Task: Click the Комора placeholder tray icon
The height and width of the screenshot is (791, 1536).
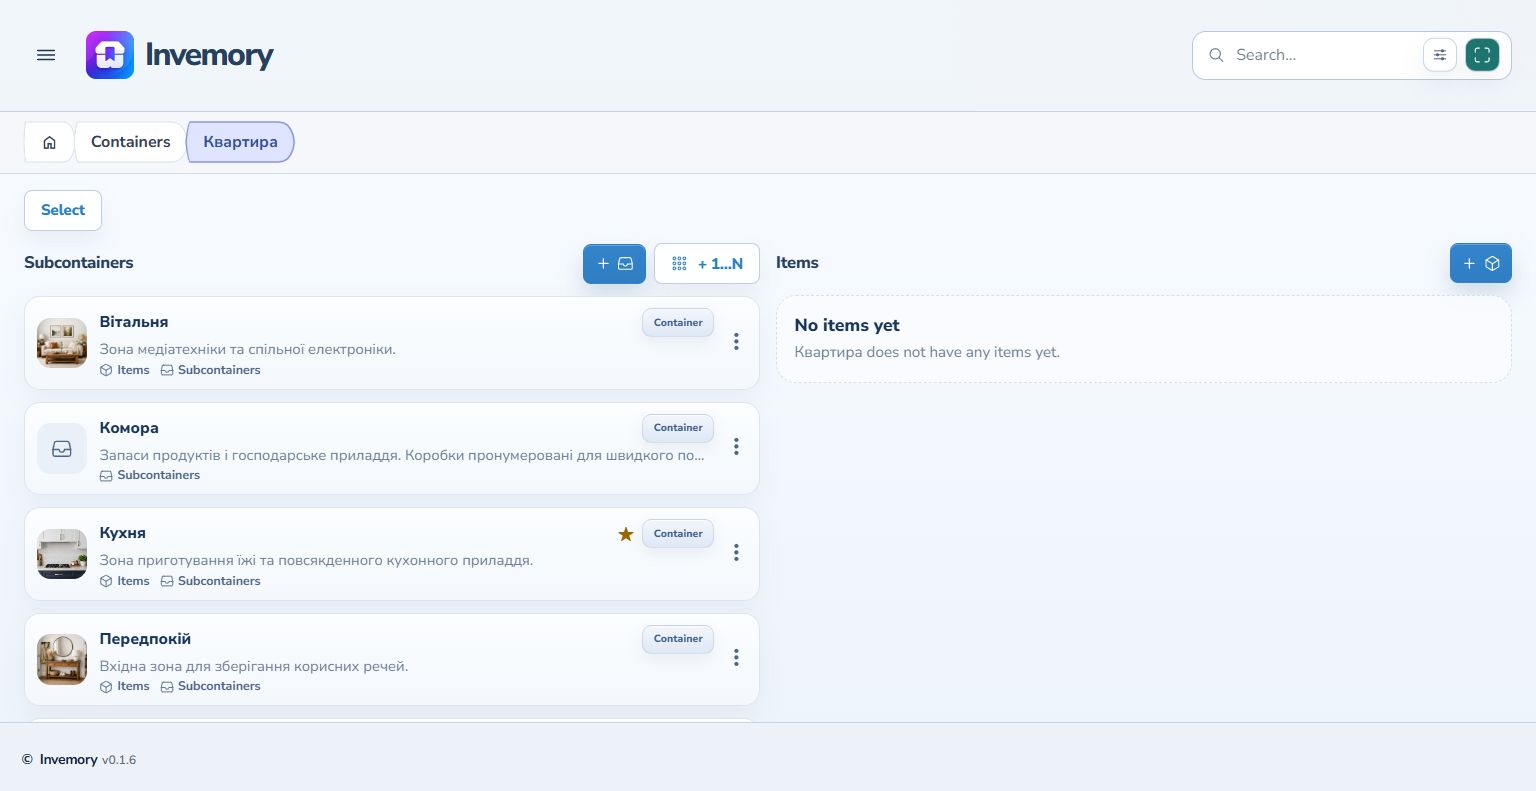Action: coord(62,449)
